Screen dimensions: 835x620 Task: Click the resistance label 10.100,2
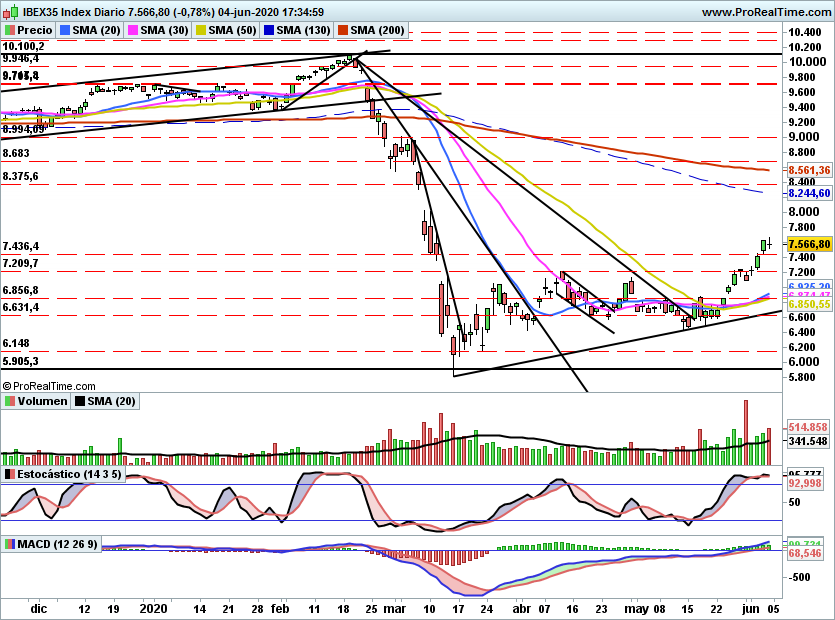coord(23,47)
